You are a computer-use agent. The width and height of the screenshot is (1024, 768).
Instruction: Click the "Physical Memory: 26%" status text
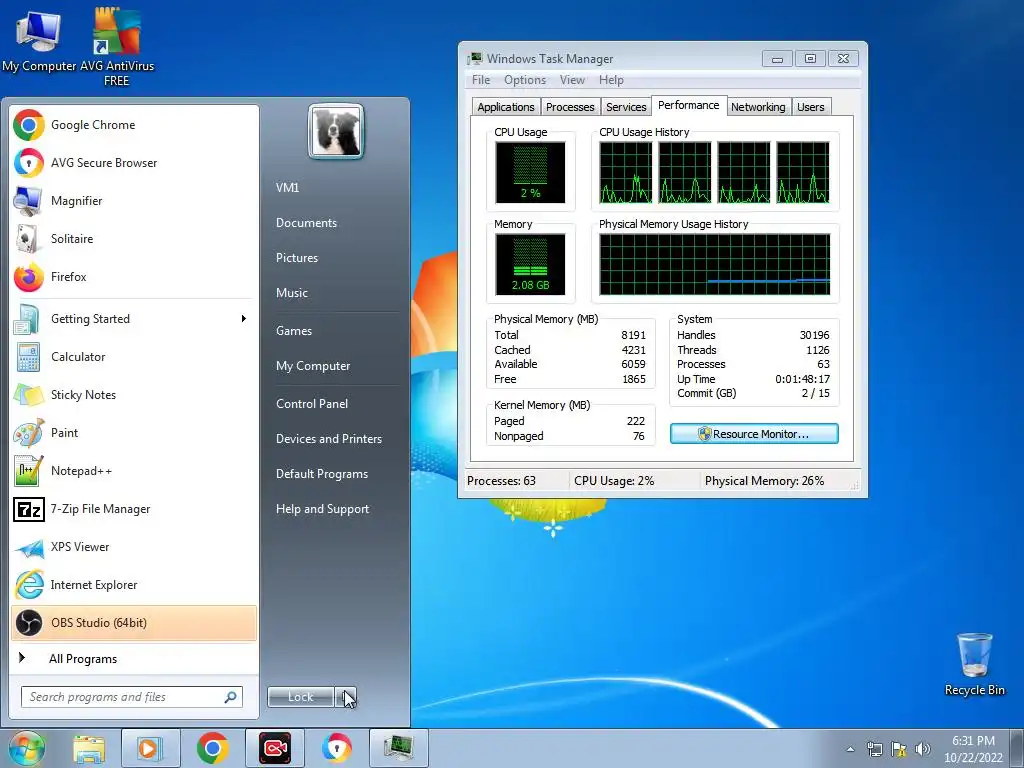(x=764, y=481)
